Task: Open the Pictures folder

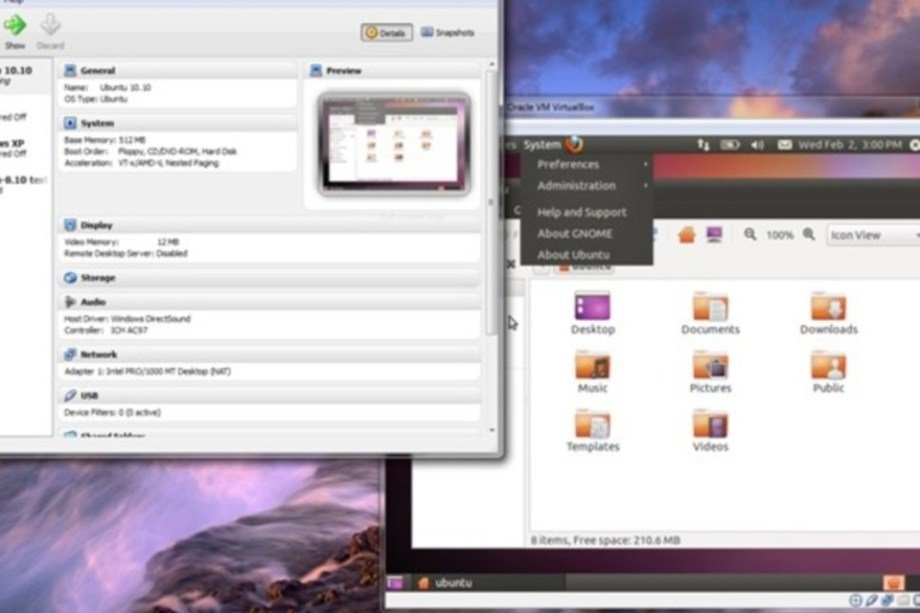Action: pos(710,372)
